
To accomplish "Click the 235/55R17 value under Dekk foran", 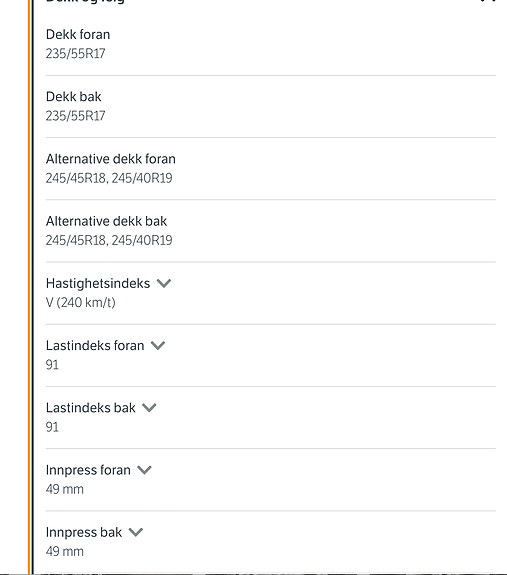I will (76, 54).
